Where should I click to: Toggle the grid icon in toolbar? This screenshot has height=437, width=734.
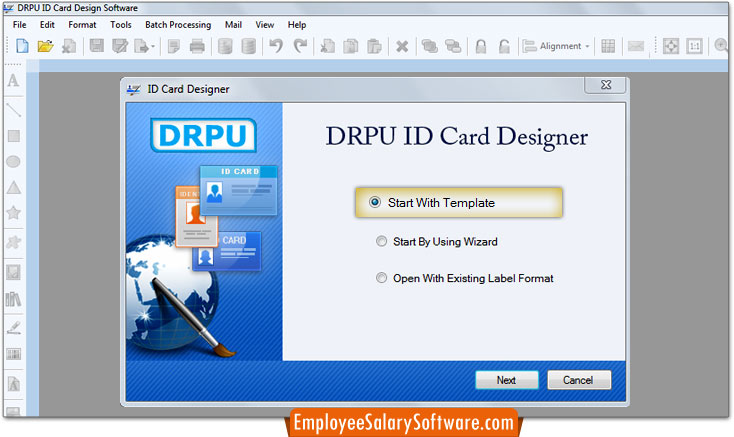tap(608, 46)
